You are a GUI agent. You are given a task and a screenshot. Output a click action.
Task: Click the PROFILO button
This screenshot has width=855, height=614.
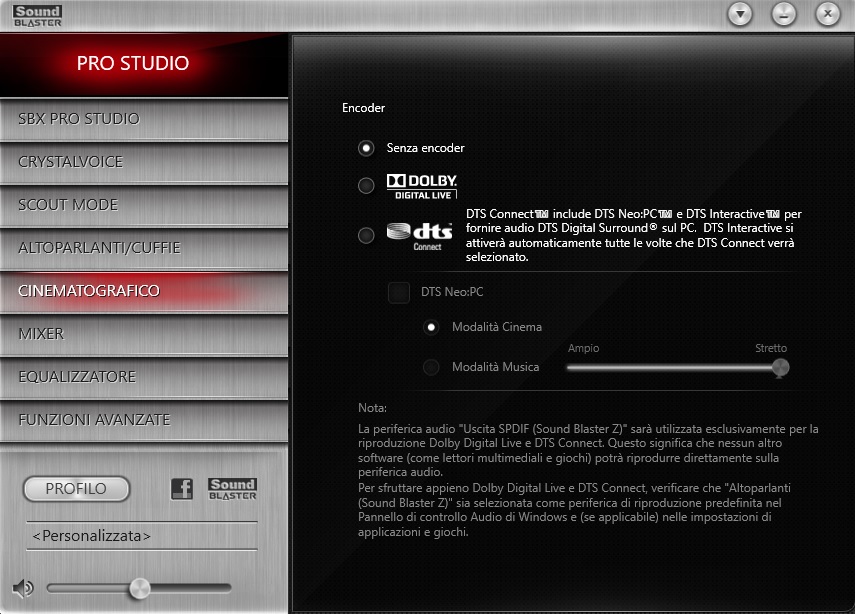pos(76,489)
